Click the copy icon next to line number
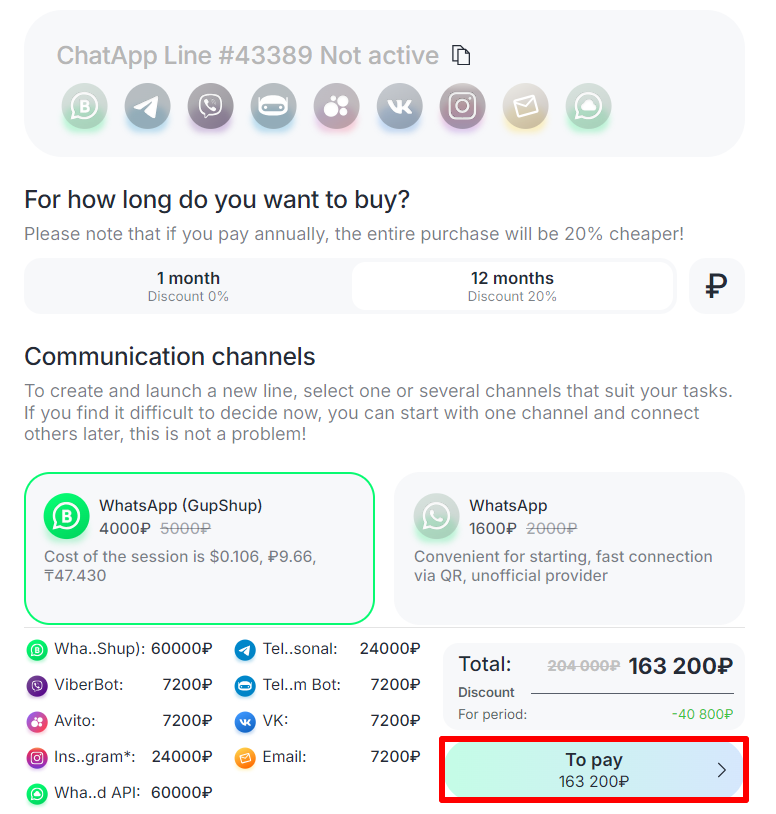The height and width of the screenshot is (814, 776). pyautogui.click(x=461, y=55)
